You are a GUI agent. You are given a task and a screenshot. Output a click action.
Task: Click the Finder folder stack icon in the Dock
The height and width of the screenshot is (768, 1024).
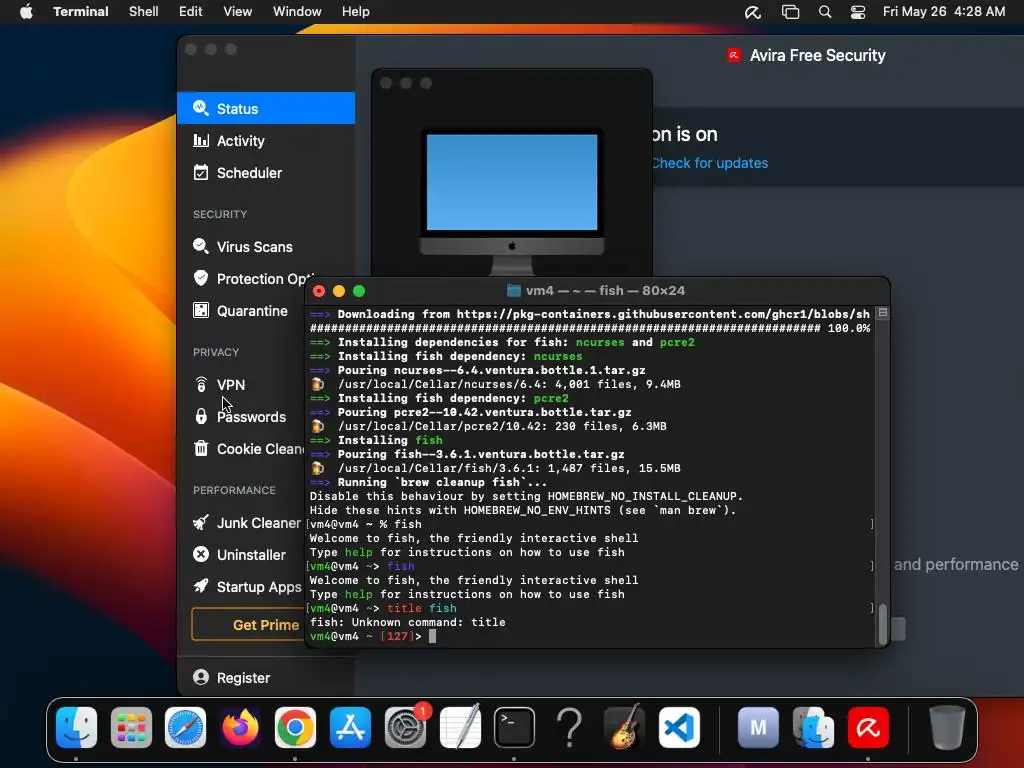(813, 727)
